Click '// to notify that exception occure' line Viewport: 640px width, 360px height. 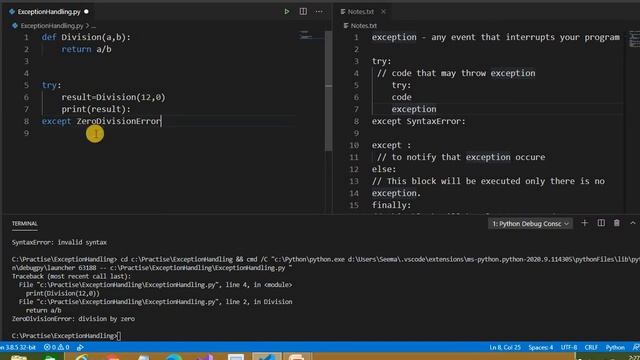[461, 157]
